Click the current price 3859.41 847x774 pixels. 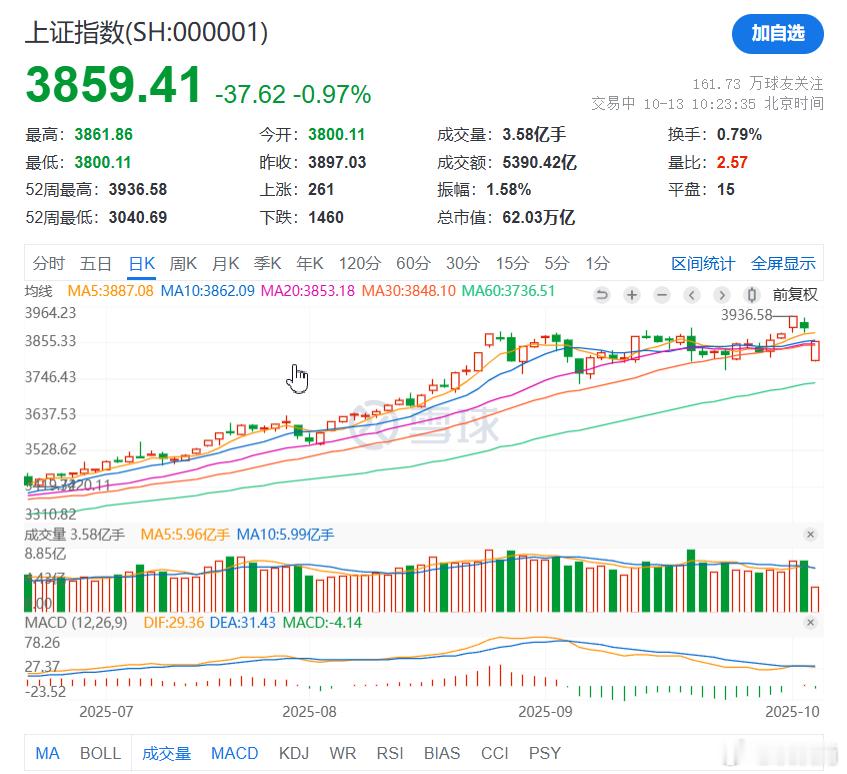tap(113, 85)
